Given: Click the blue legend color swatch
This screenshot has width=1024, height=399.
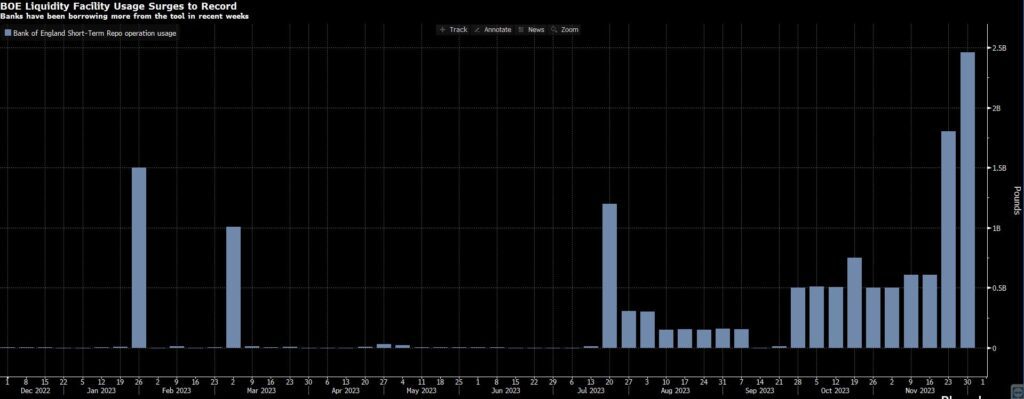Looking at the screenshot, I should click(7, 33).
